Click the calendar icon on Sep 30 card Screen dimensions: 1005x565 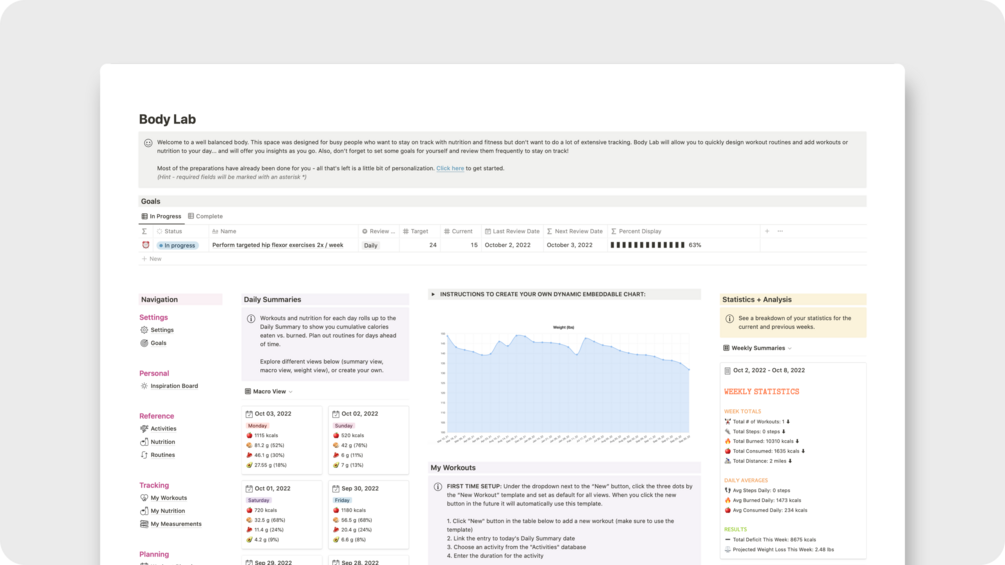336,489
